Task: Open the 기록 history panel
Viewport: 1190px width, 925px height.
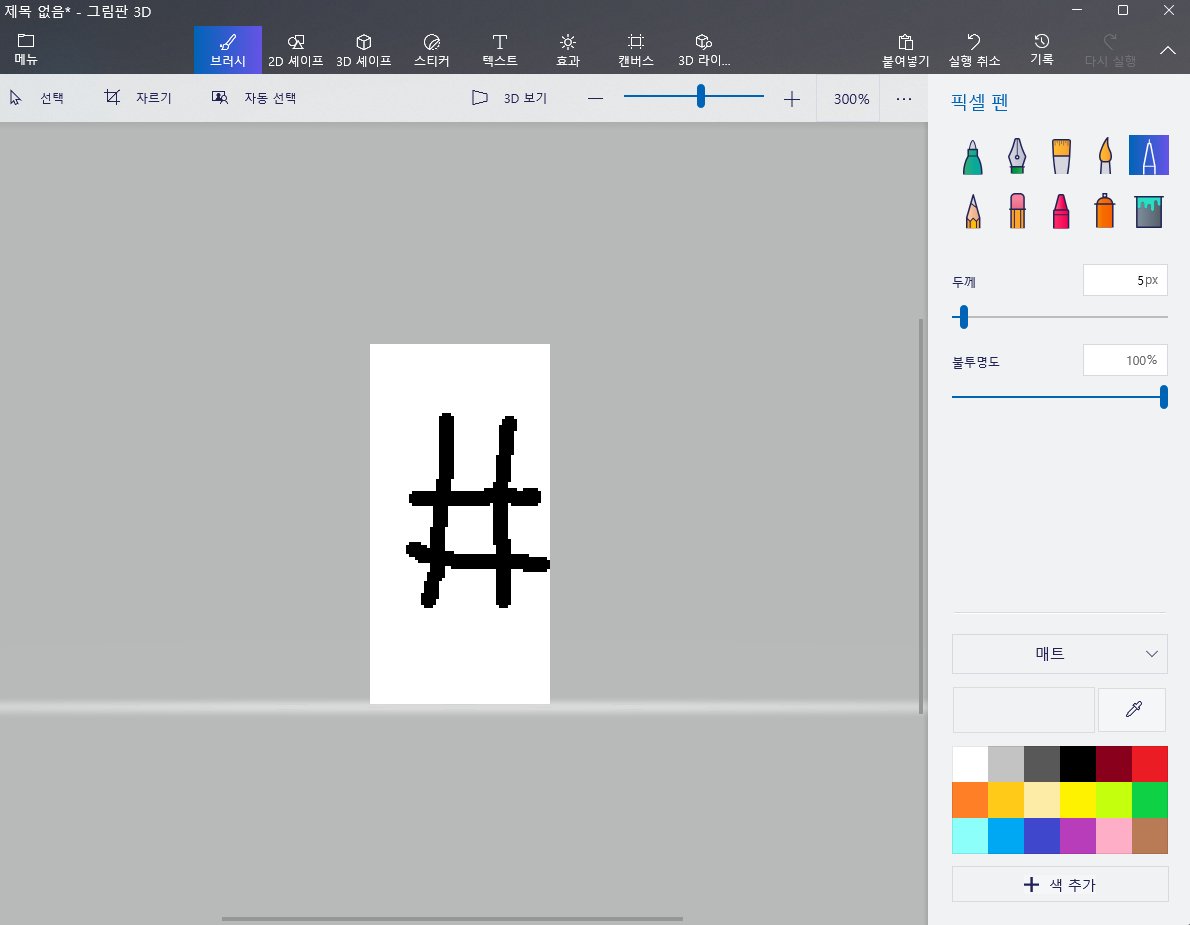Action: tap(1042, 50)
